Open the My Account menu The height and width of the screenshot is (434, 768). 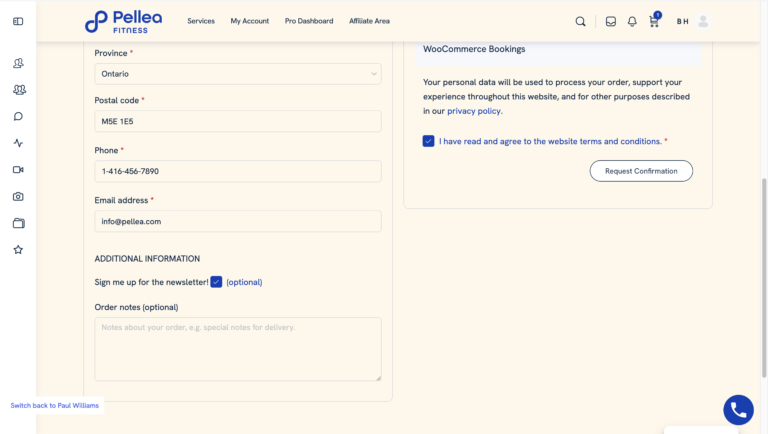tap(250, 21)
